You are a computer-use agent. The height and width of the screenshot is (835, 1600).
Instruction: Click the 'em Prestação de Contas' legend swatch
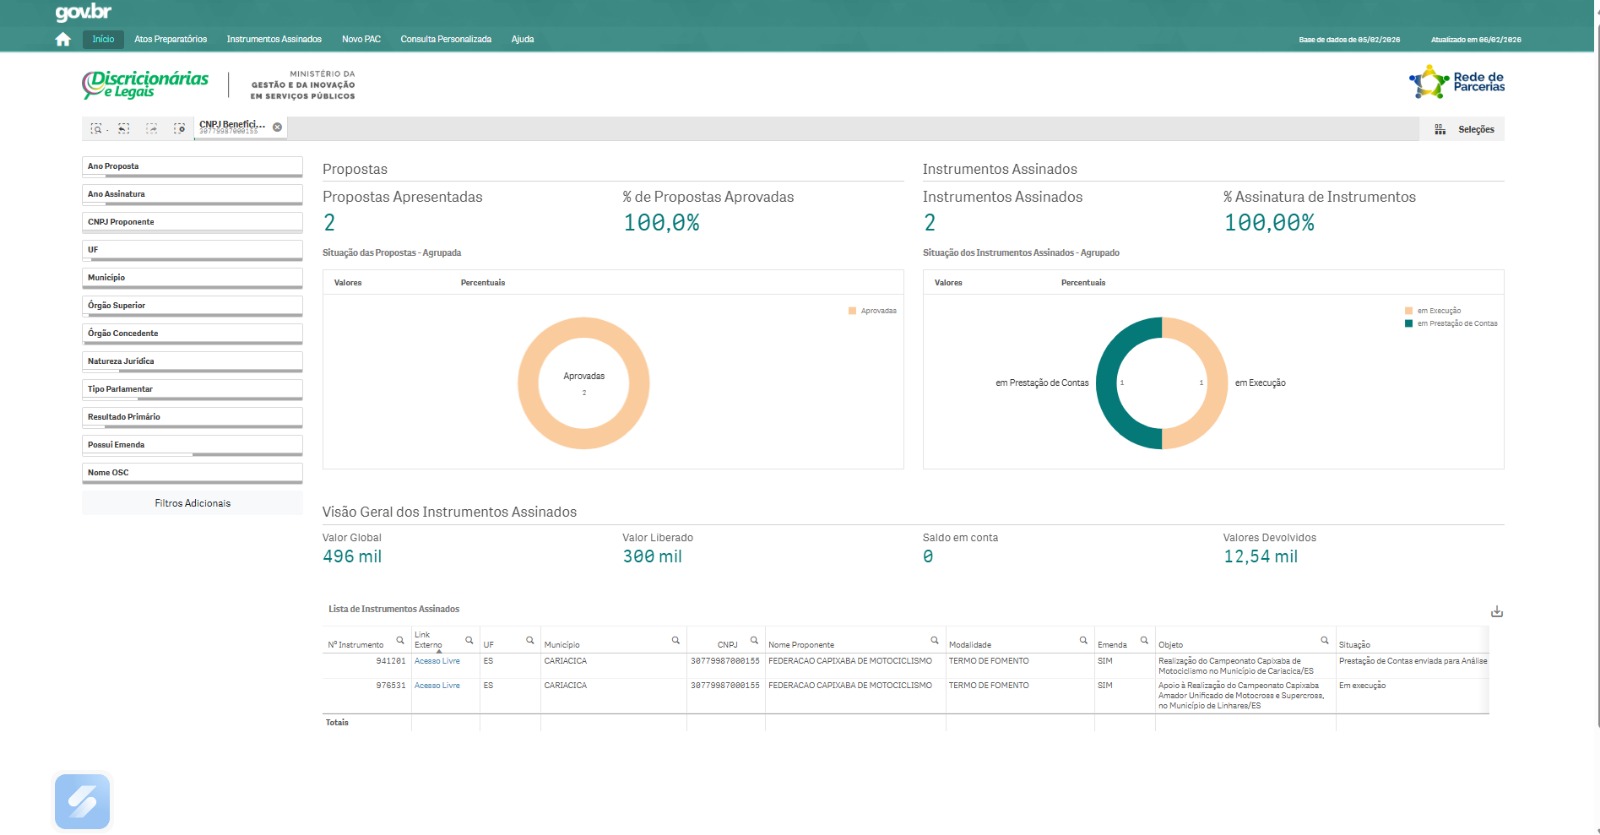click(1409, 324)
